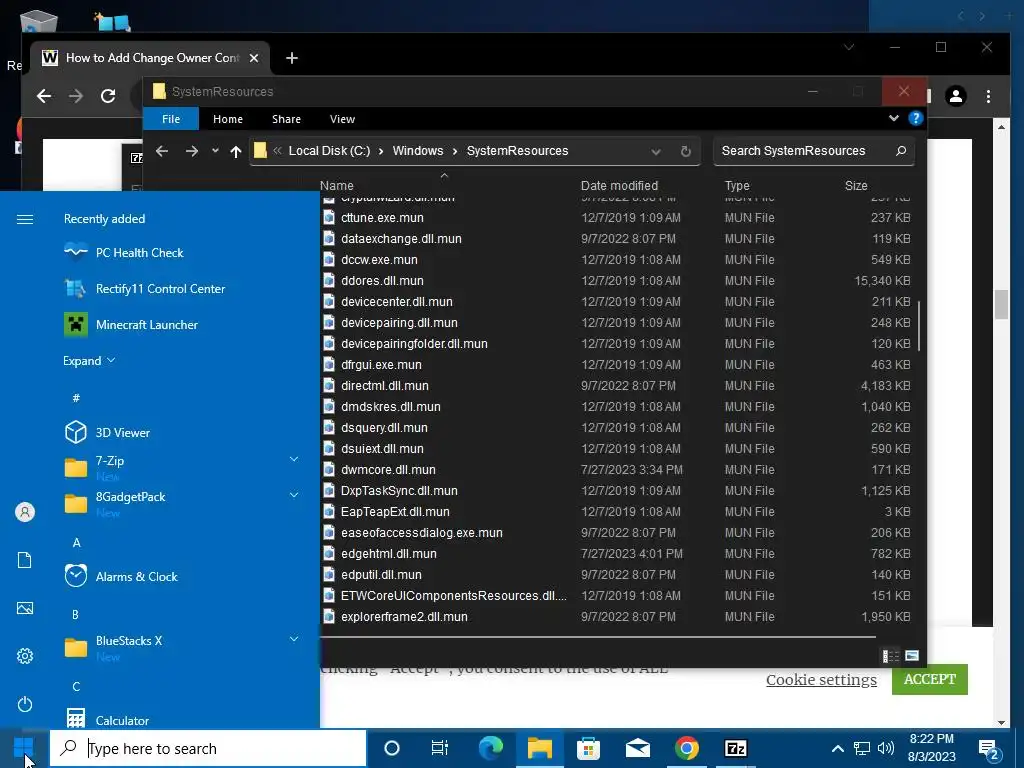Image resolution: width=1024 pixels, height=768 pixels.
Task: Open notification center icon
Action: click(x=989, y=750)
